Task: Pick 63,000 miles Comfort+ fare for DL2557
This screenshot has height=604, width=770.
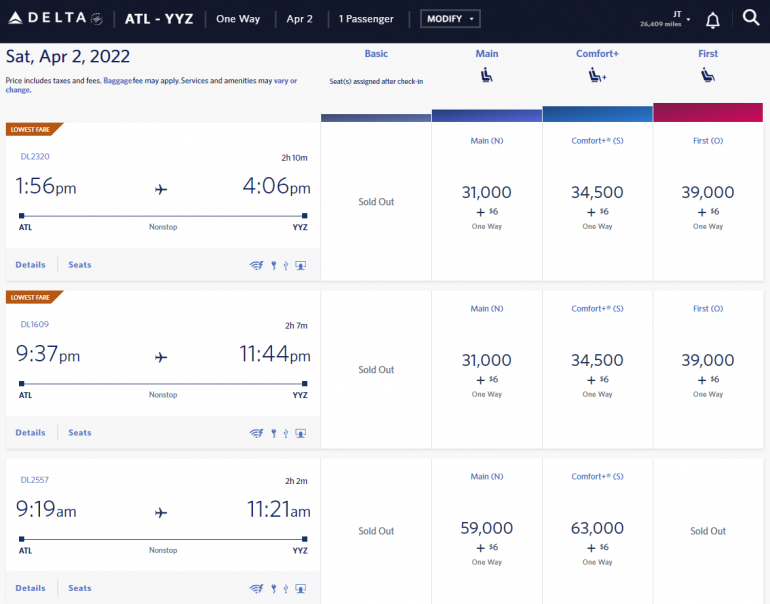Action: 597,536
